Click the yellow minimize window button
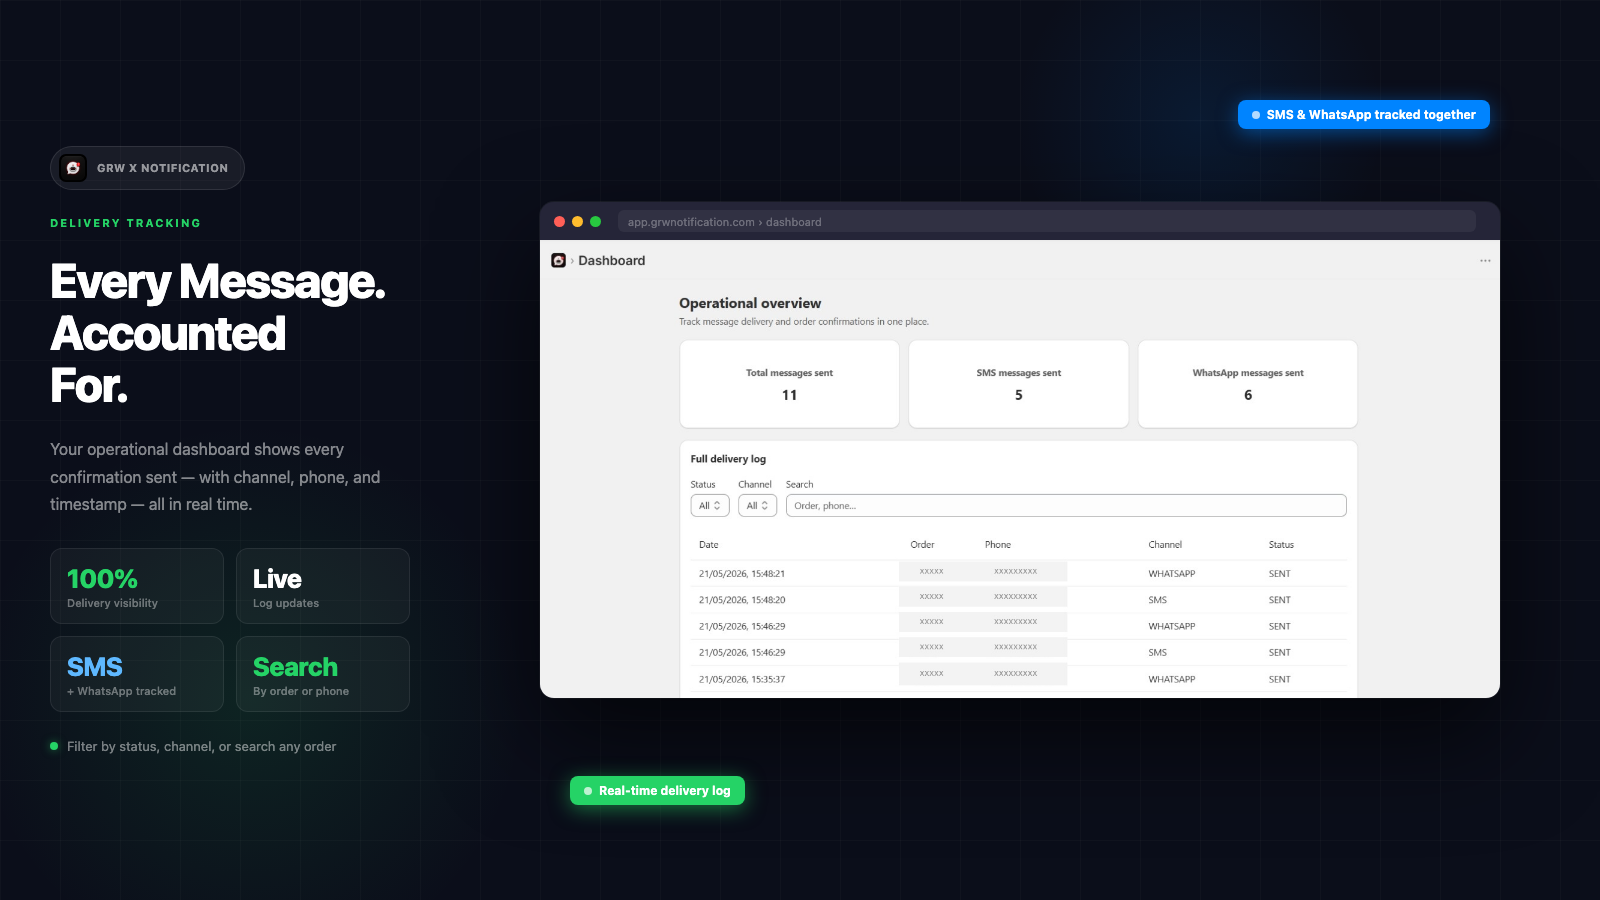Image resolution: width=1600 pixels, height=900 pixels. (577, 222)
